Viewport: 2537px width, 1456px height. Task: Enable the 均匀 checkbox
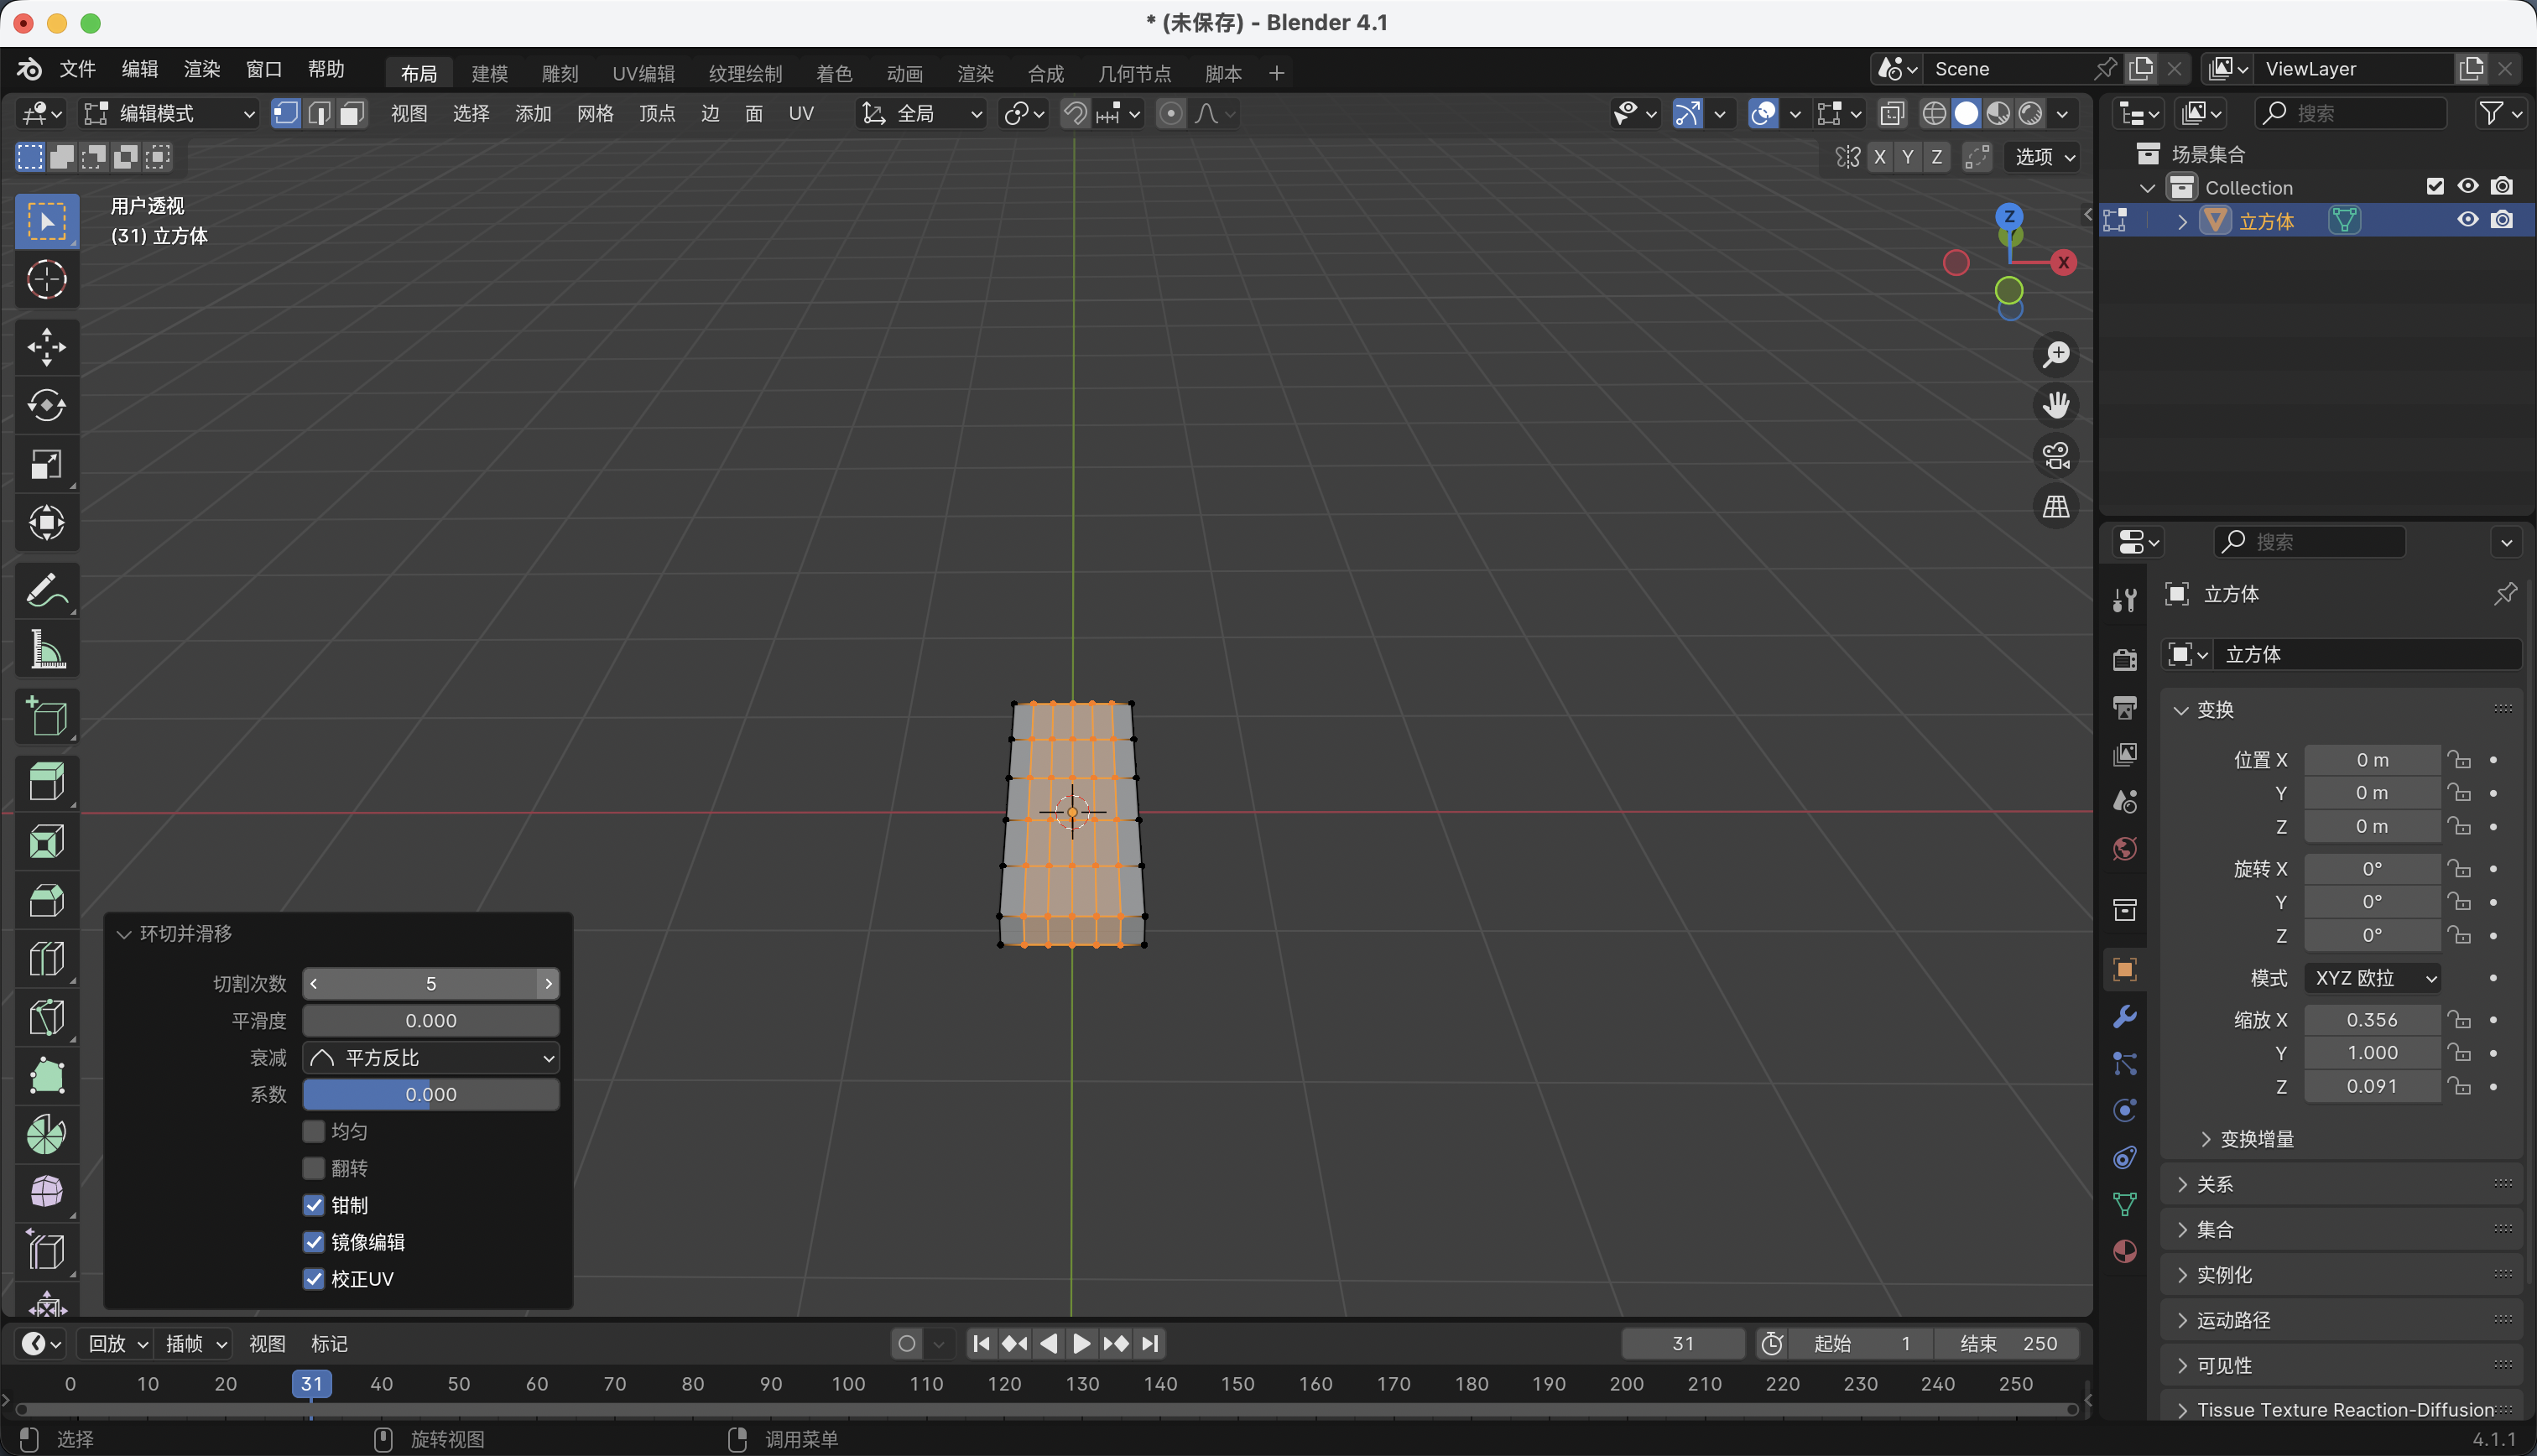(314, 1131)
